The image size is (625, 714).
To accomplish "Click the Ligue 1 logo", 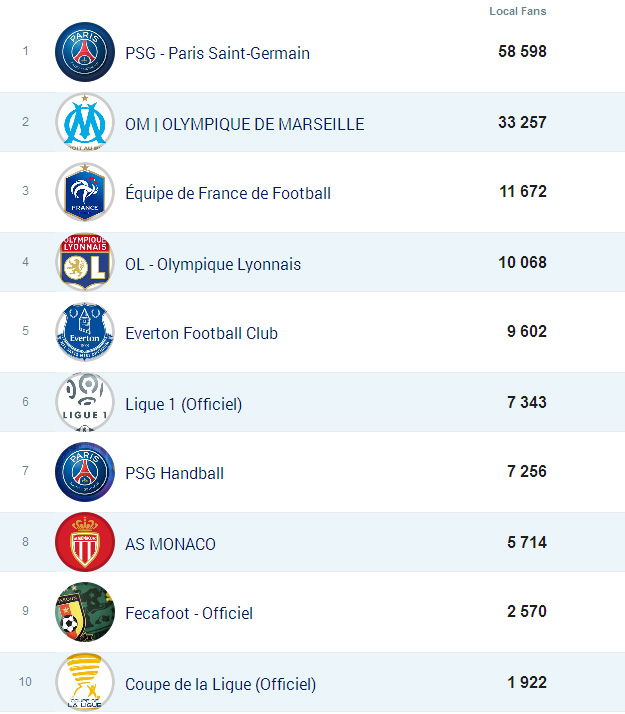I will click(85, 403).
